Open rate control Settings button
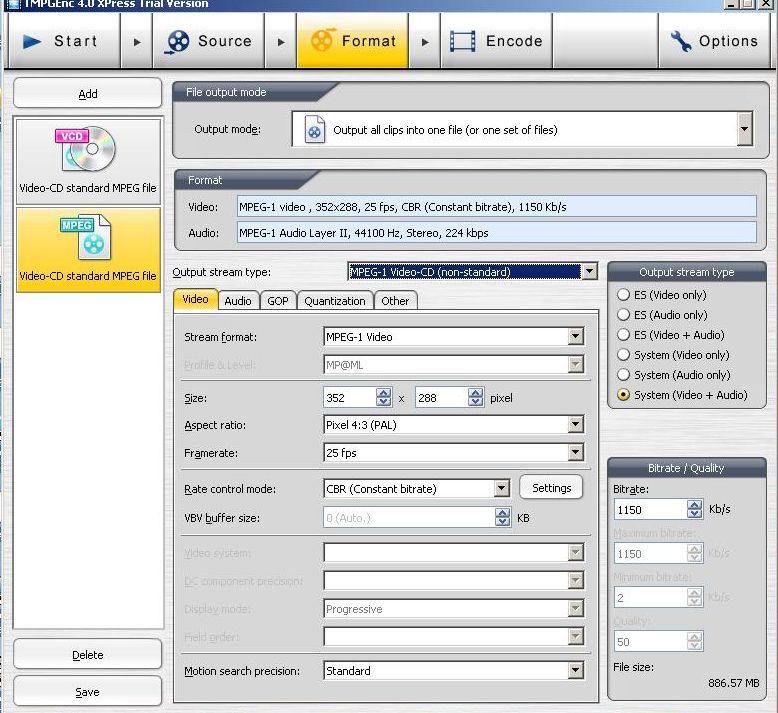 pyautogui.click(x=551, y=488)
